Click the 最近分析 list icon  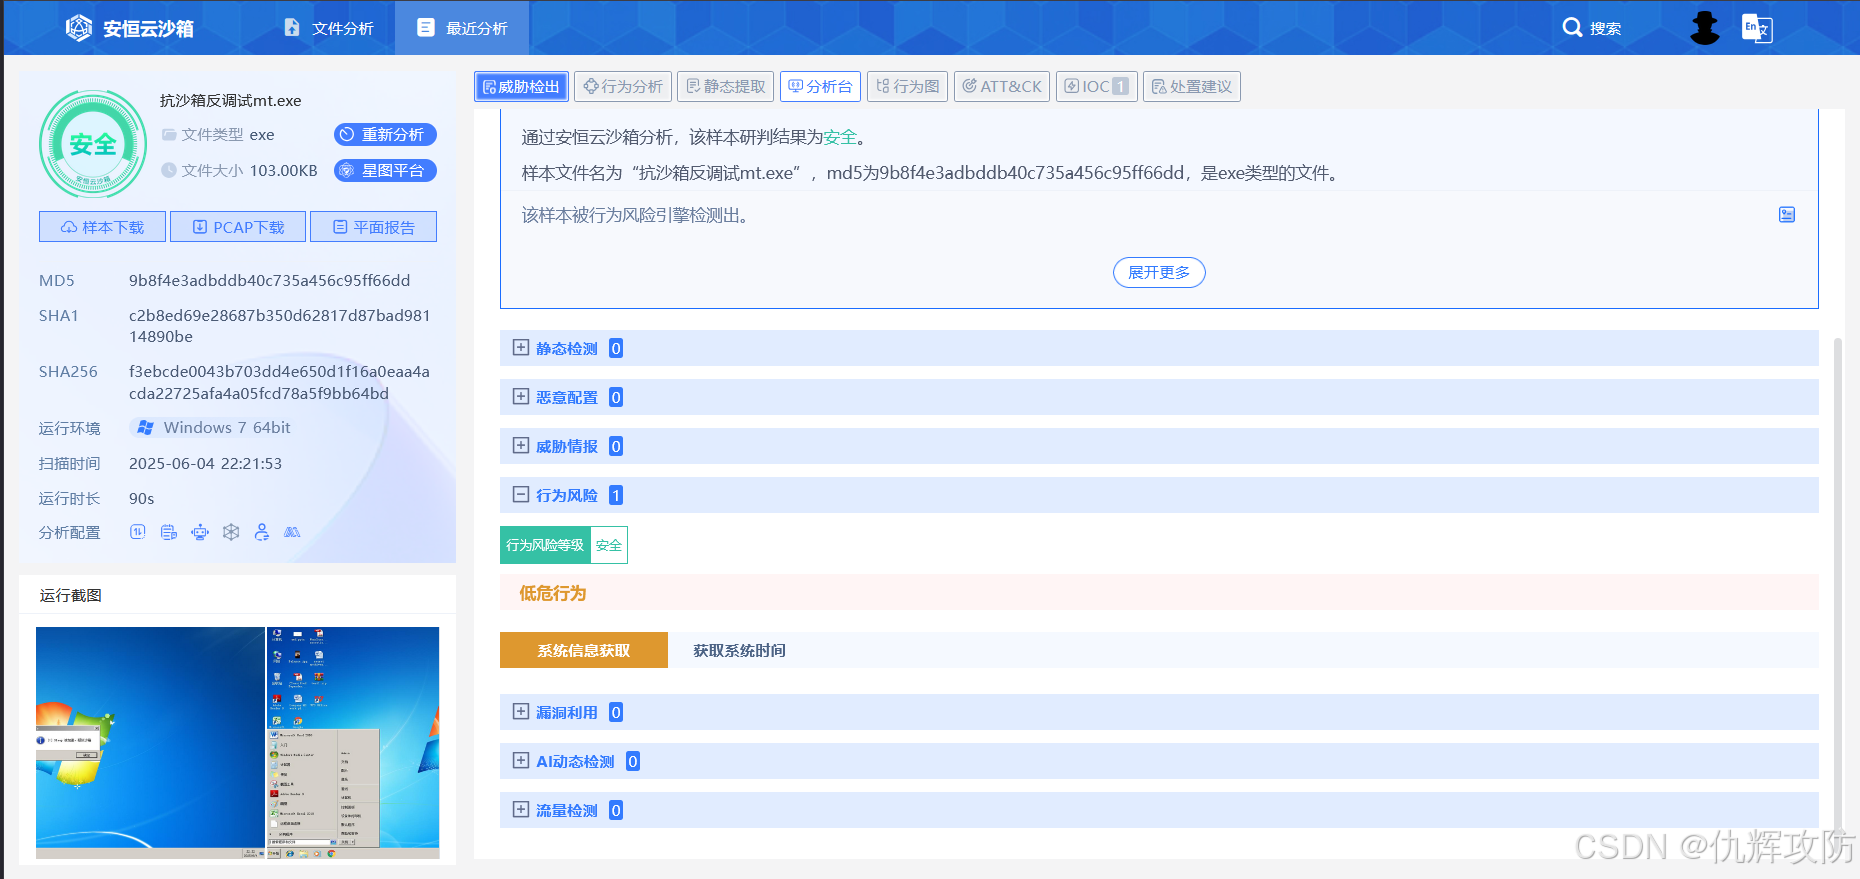pos(426,27)
